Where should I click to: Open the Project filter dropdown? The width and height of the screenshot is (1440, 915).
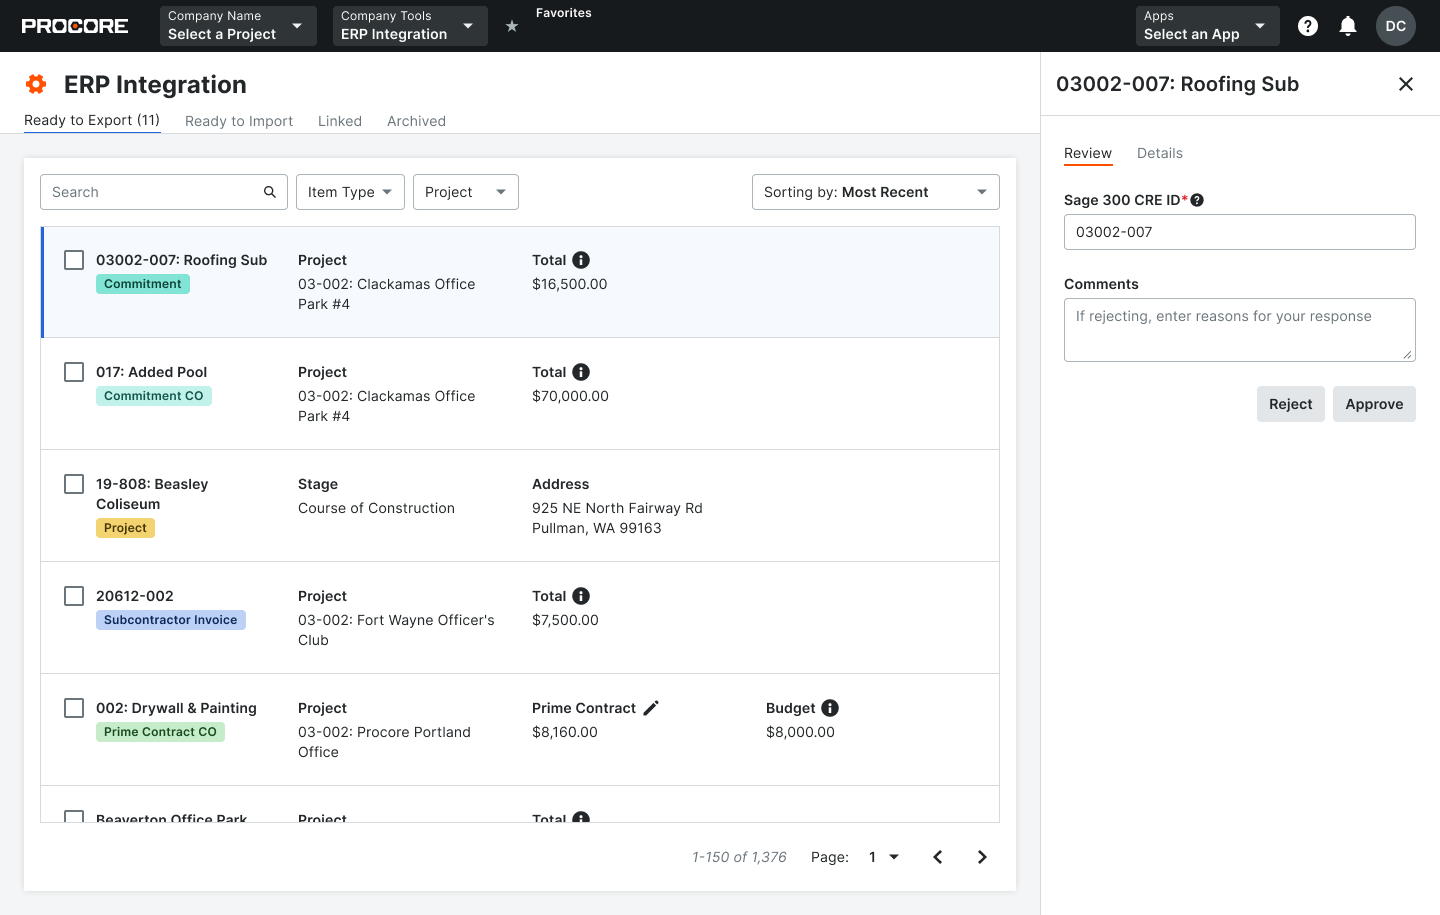click(x=466, y=192)
